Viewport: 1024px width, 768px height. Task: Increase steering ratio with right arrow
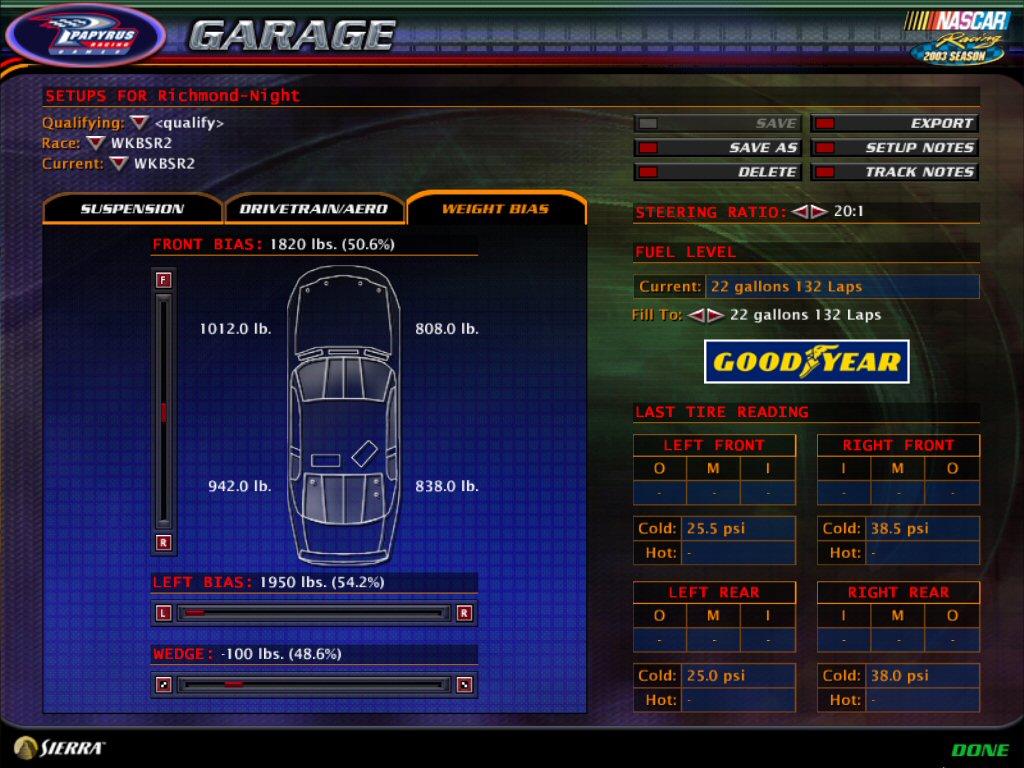pos(819,212)
